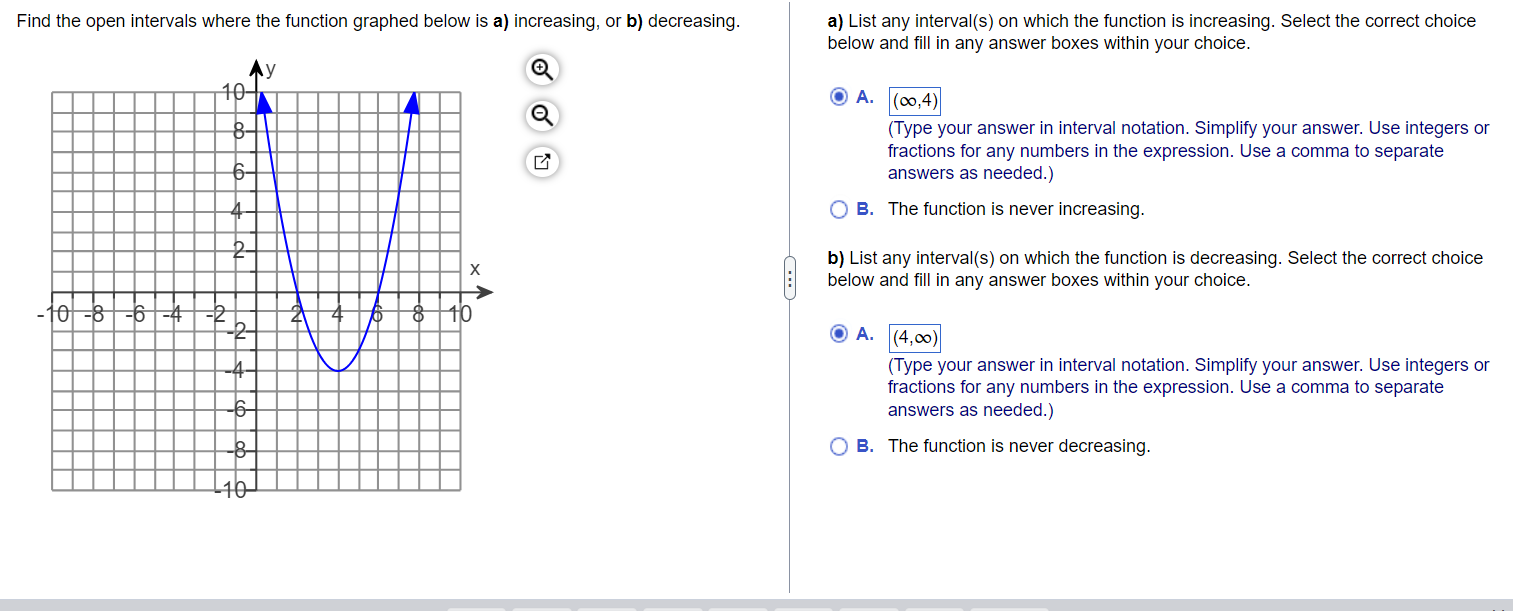This screenshot has height=611, width=1513.
Task: Zoom out on the graph with magnifier minus icon
Action: tap(541, 115)
